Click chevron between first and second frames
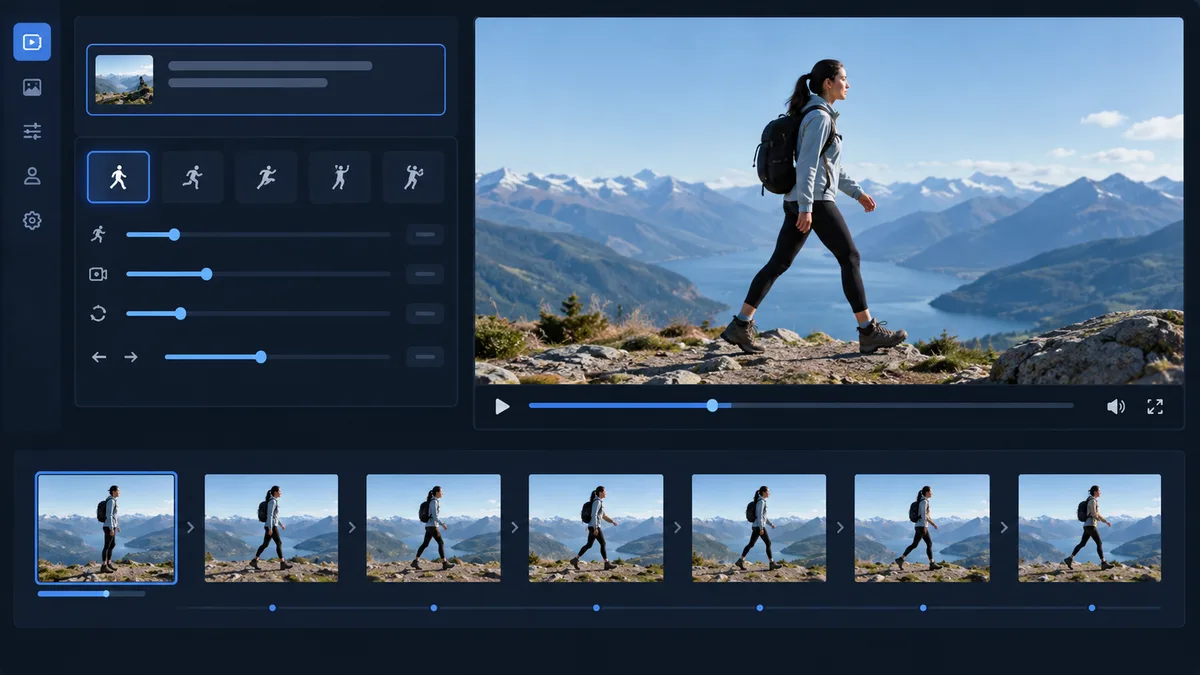The height and width of the screenshot is (675, 1200). (x=190, y=527)
